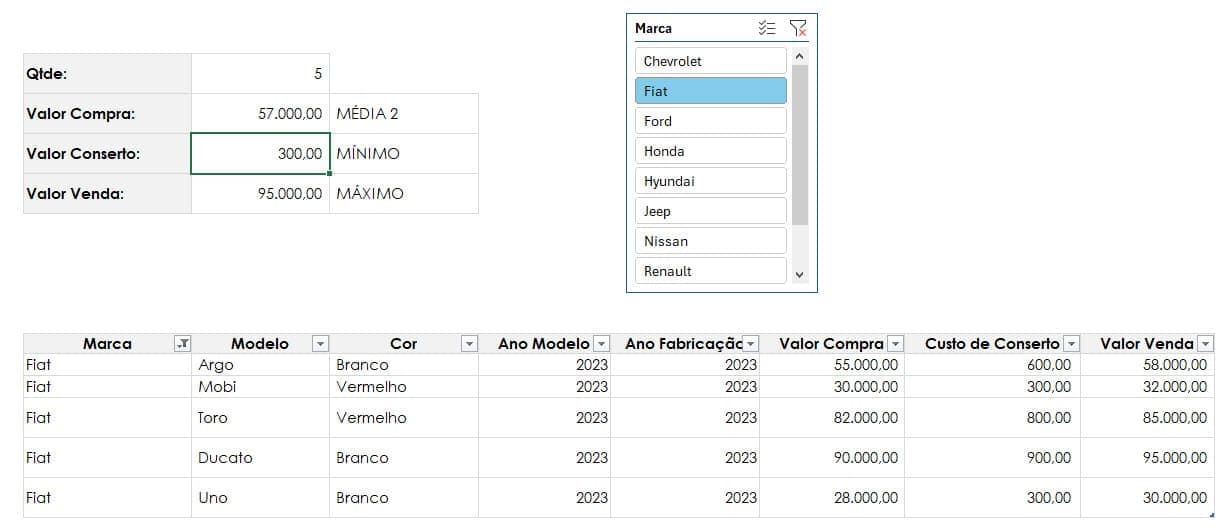
Task: Click the Custo de Conserto cell 900,00
Action: 994,458
